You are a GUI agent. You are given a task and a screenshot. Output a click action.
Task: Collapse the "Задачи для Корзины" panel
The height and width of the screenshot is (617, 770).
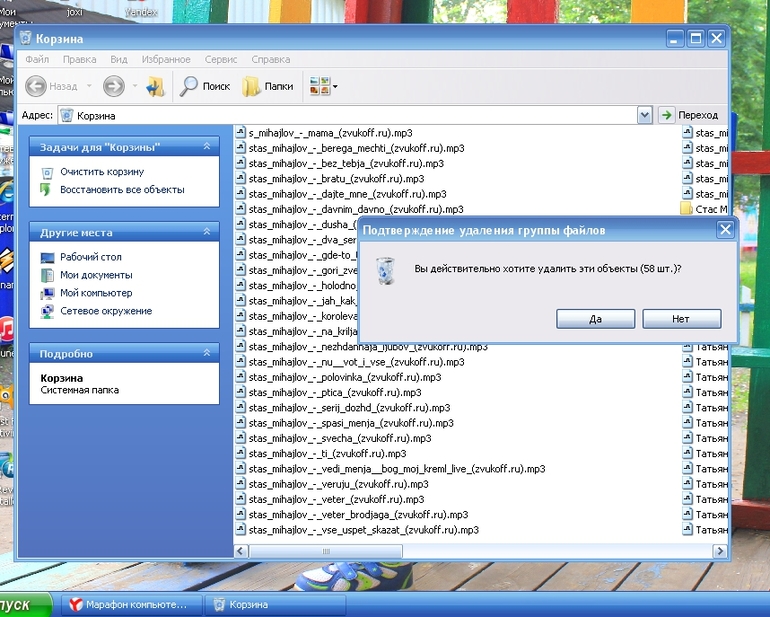coord(207,147)
